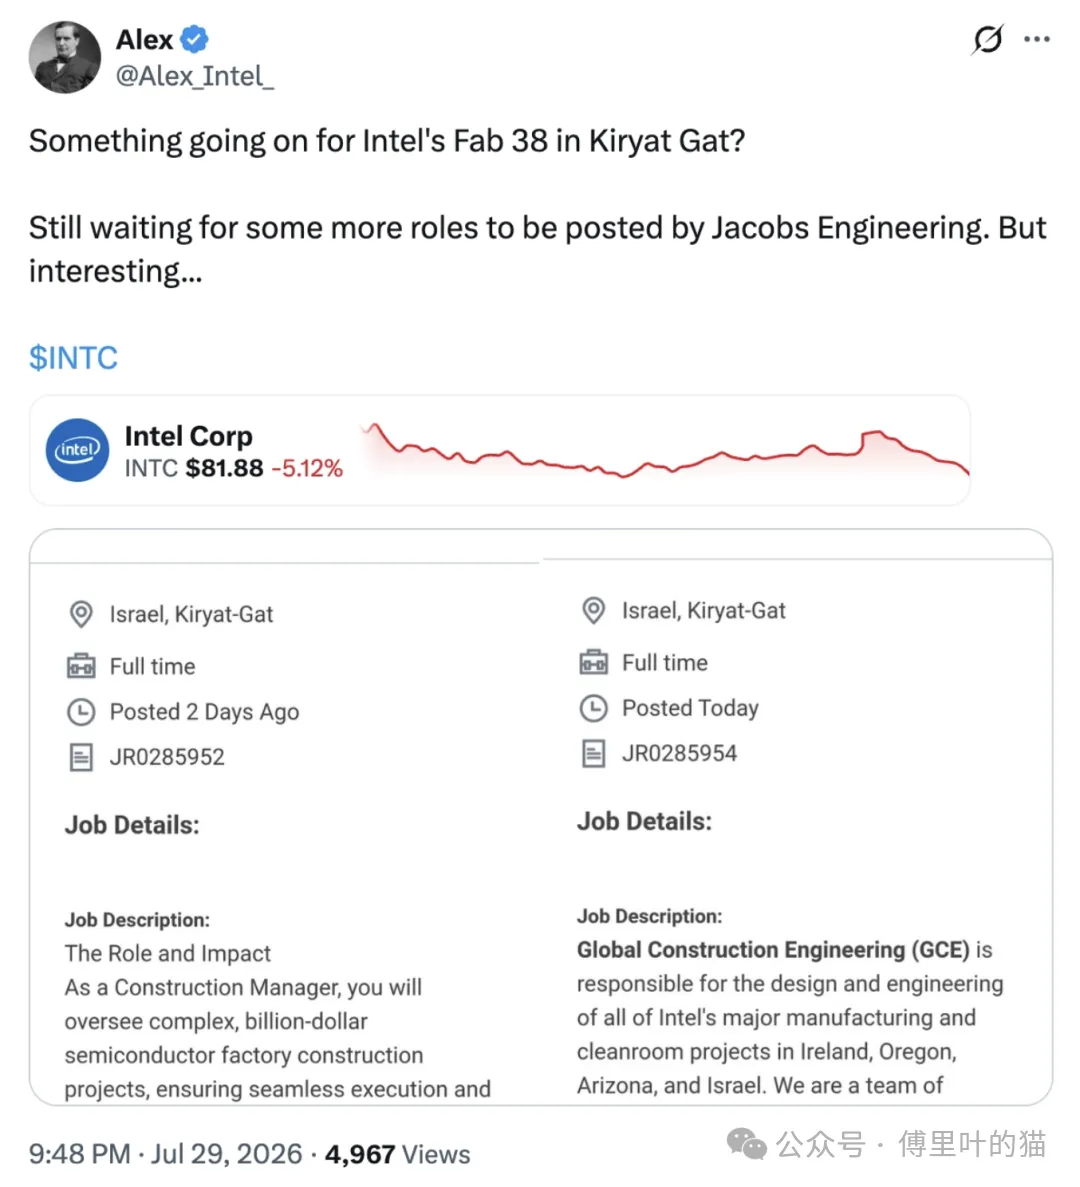This screenshot has height=1187, width=1080.
Task: Click location pin icon in right job listing
Action: [593, 610]
